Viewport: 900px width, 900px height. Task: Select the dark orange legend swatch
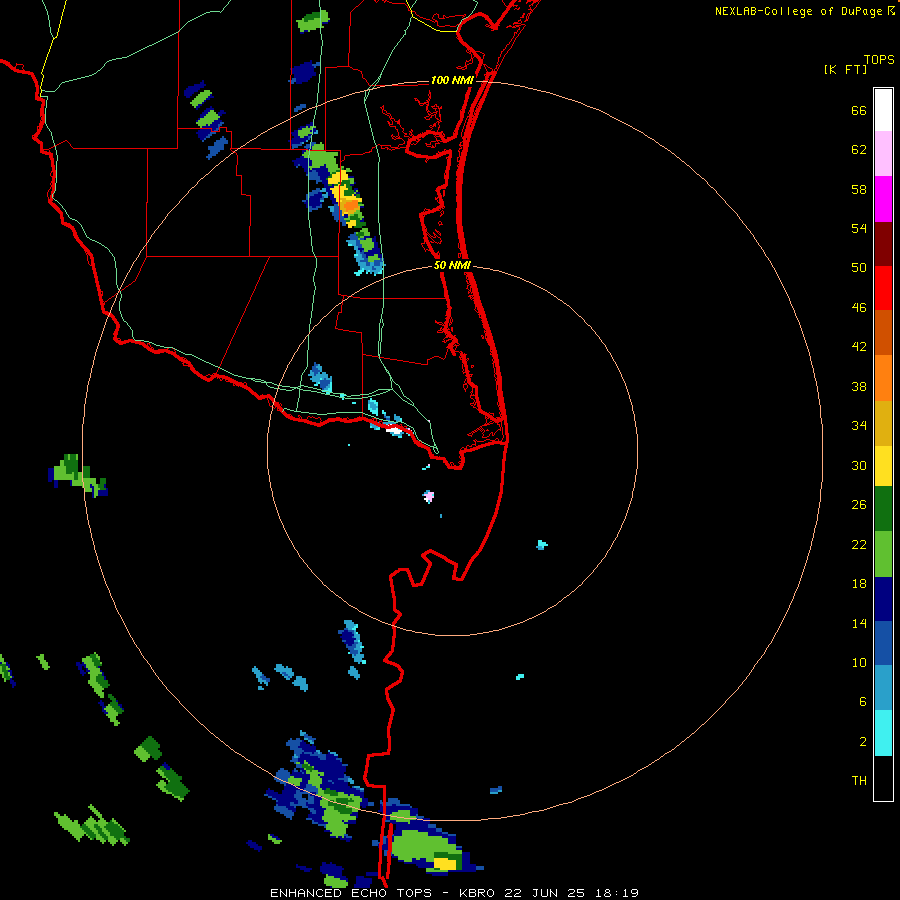tap(883, 333)
